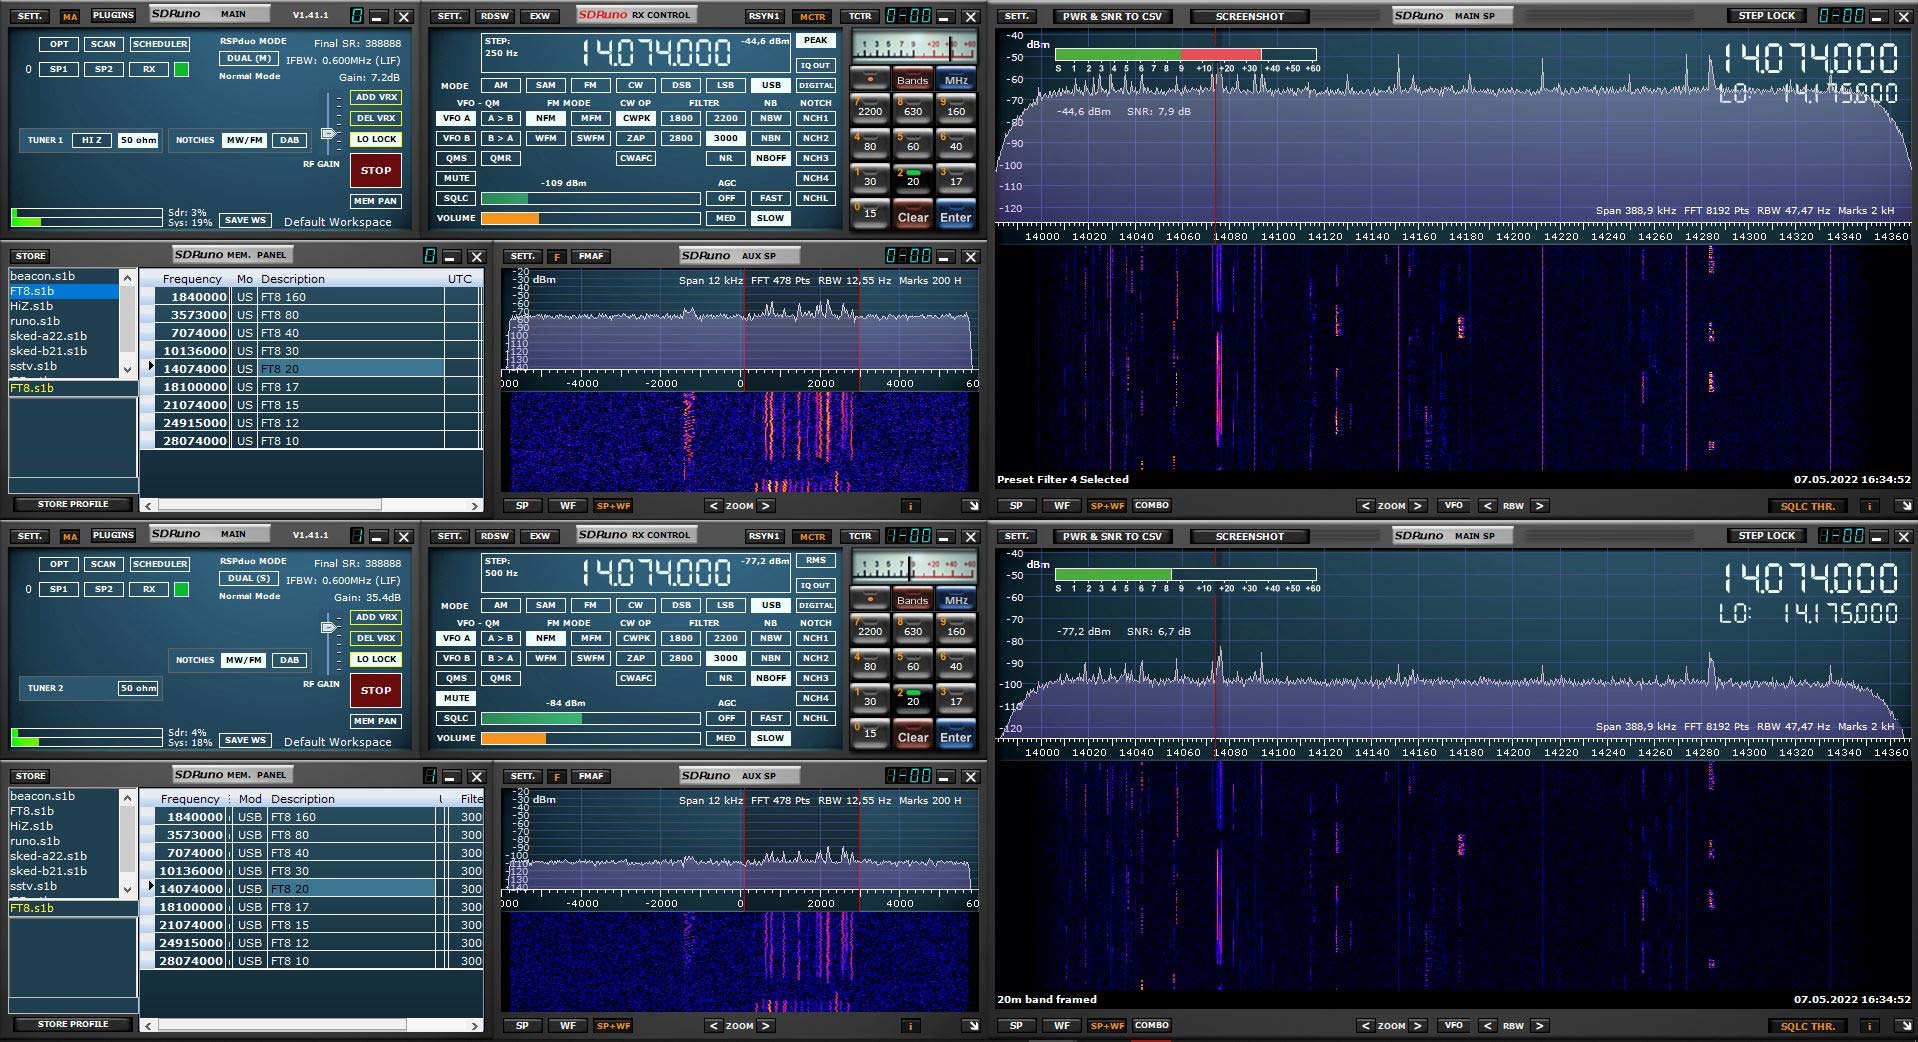Click the i info button in instance 0 Main SP

pyautogui.click(x=1869, y=506)
